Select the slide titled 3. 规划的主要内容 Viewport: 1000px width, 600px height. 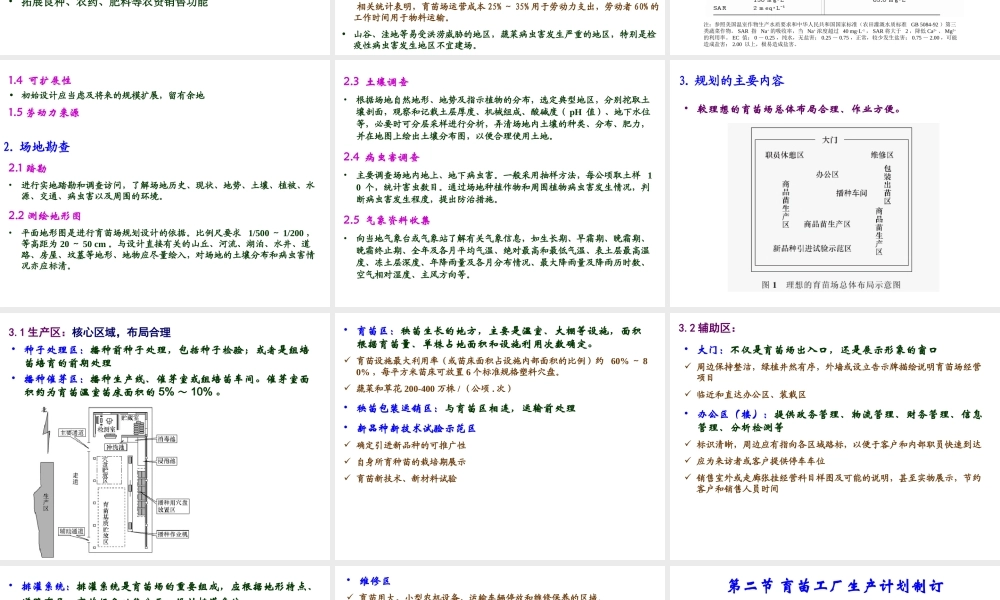click(x=731, y=81)
